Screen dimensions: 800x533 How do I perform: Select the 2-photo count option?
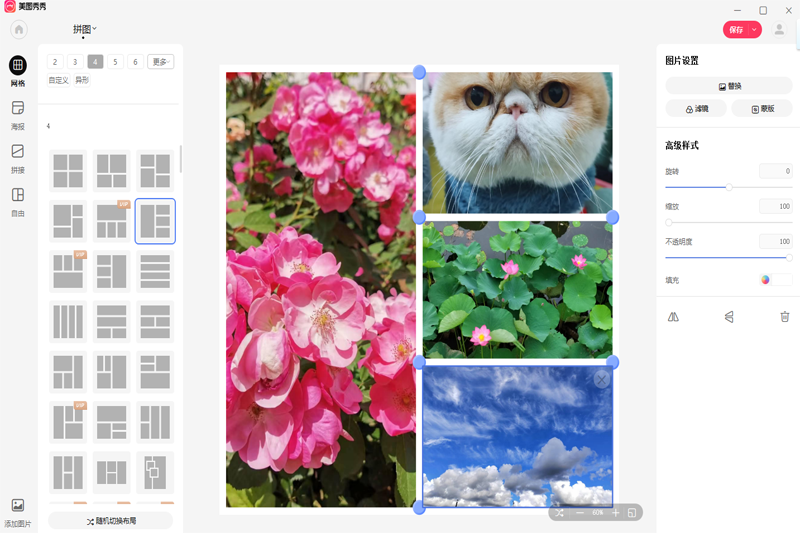56,62
